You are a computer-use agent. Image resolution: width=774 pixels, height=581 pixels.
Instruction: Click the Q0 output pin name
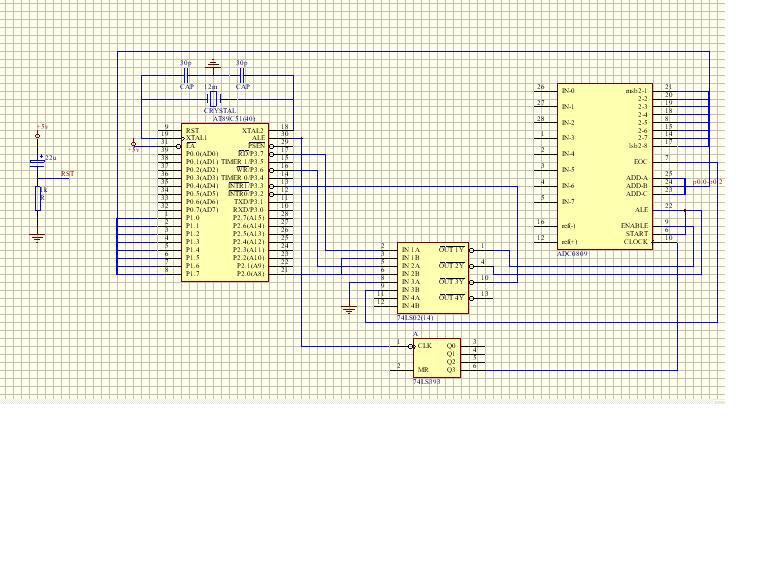point(451,346)
